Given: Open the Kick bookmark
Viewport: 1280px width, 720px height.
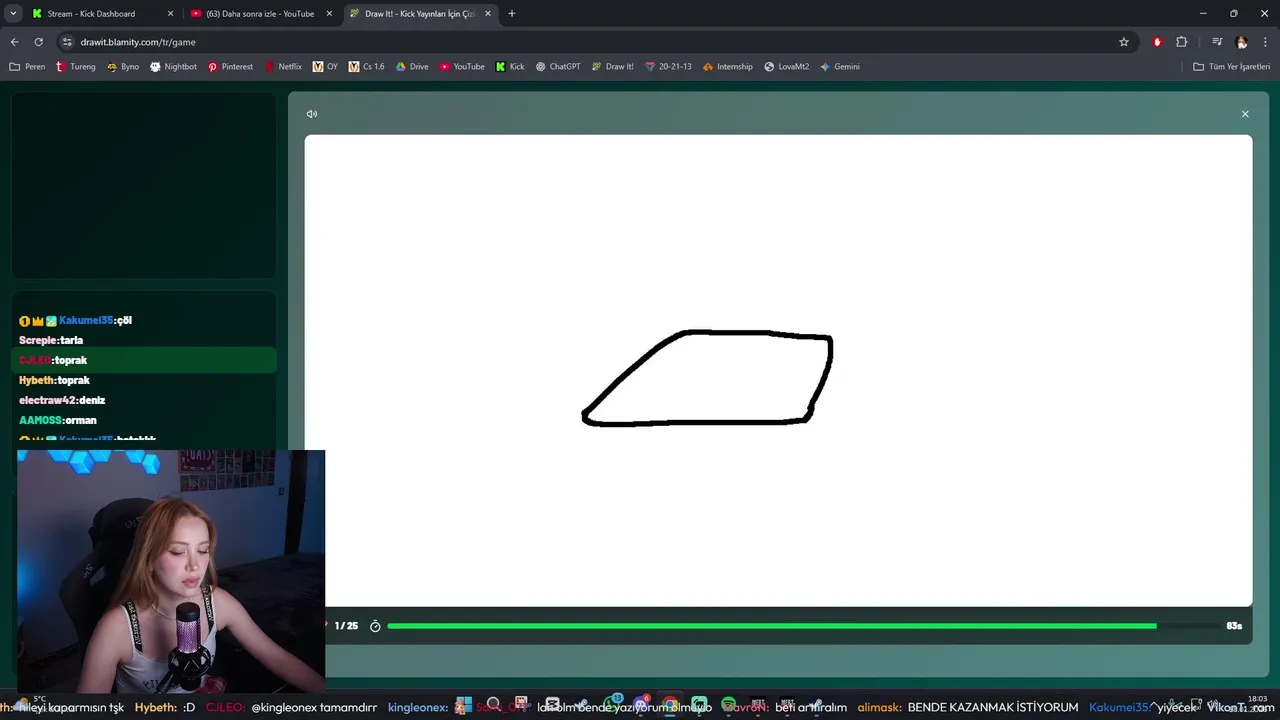Looking at the screenshot, I should [x=510, y=67].
